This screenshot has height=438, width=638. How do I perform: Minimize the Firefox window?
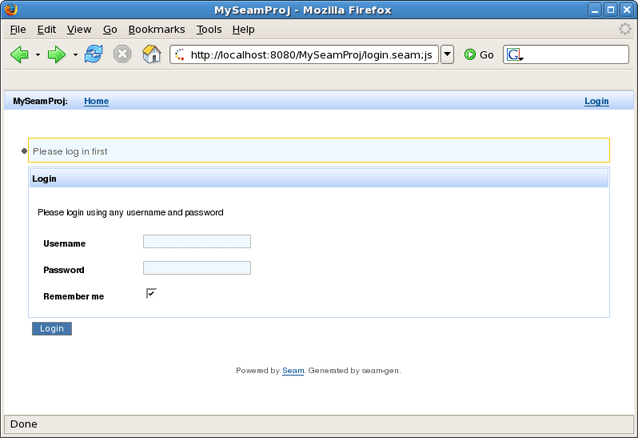point(595,10)
